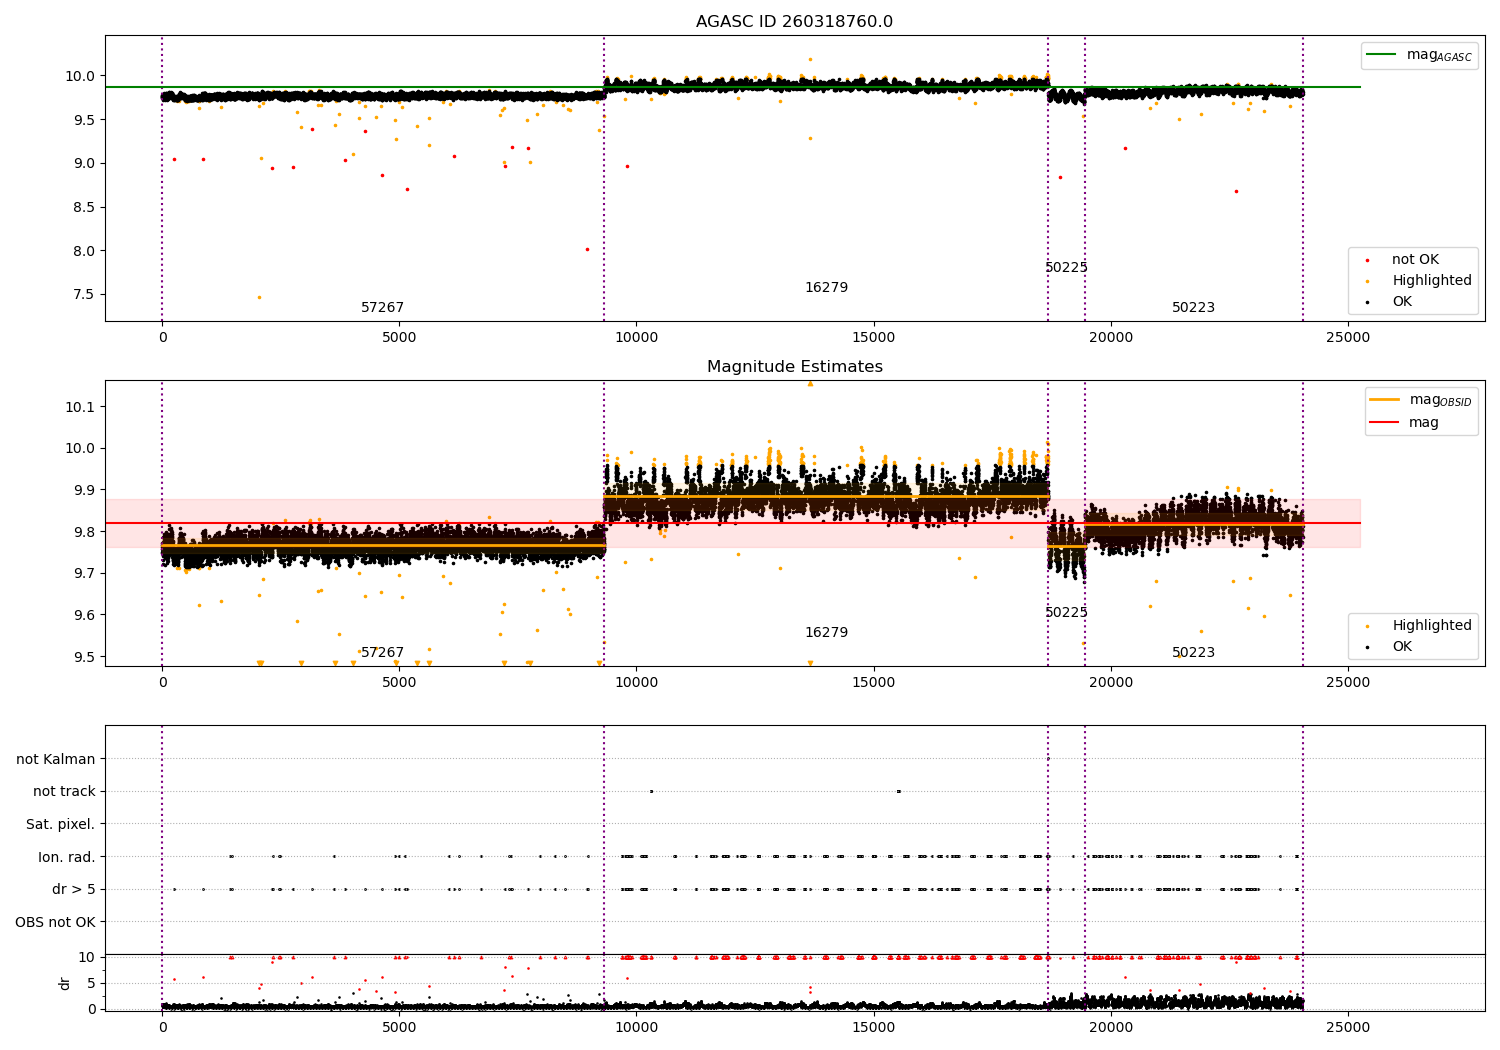Select the orange mag OBSID legend line sample
Image resolution: width=1500 pixels, height=1050 pixels.
click(x=1384, y=400)
